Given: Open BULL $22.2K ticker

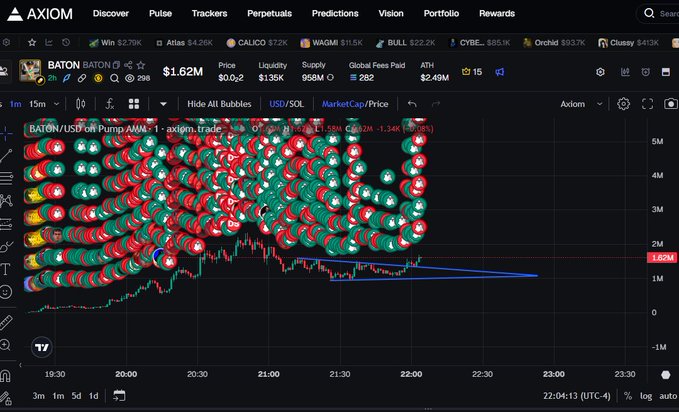Looking at the screenshot, I should [x=405, y=42].
